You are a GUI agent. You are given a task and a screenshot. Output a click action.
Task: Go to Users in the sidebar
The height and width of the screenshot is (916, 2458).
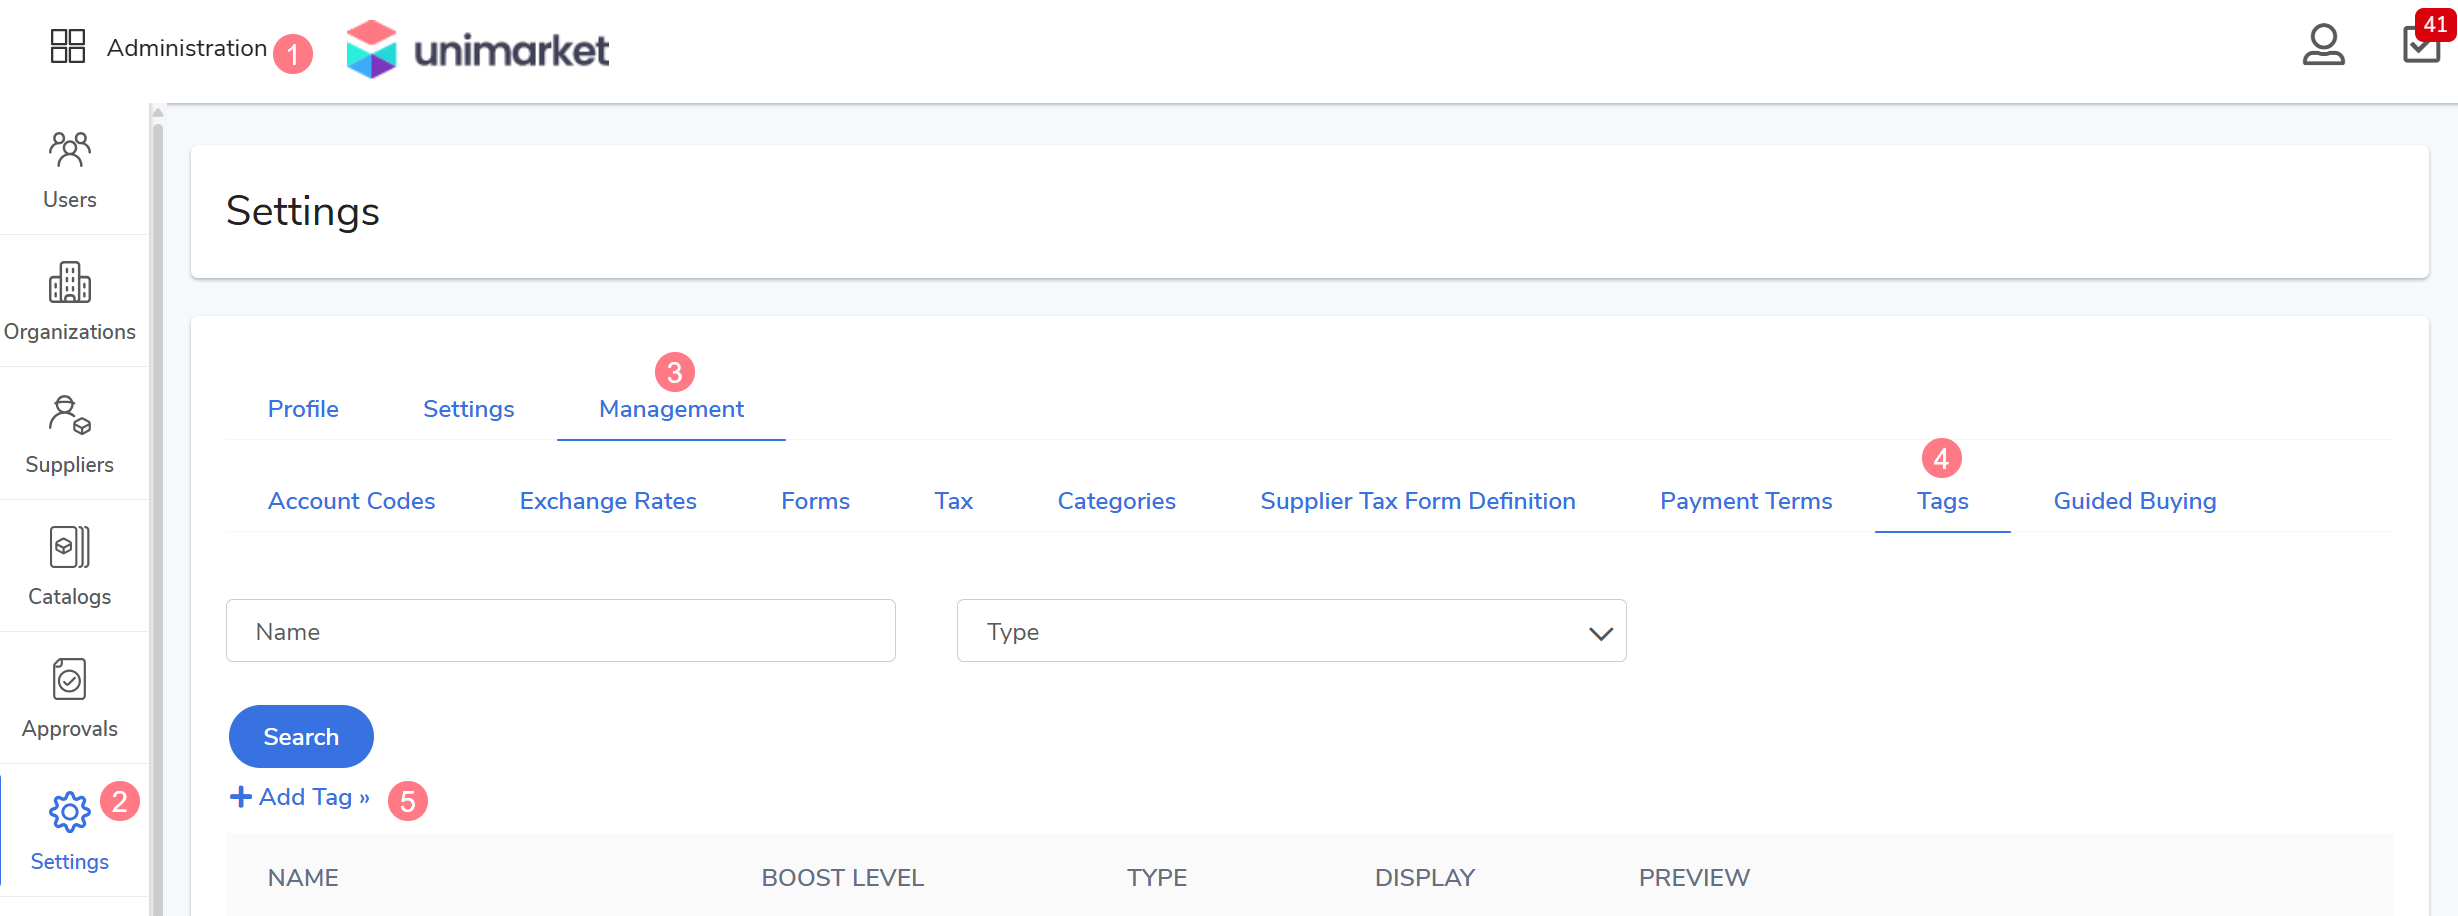[x=70, y=169]
